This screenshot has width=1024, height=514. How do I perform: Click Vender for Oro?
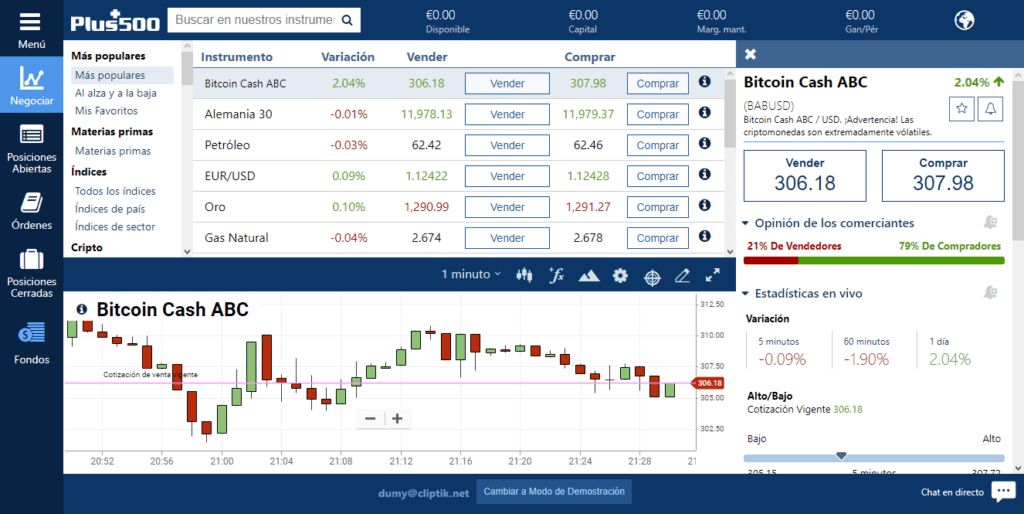tap(507, 207)
